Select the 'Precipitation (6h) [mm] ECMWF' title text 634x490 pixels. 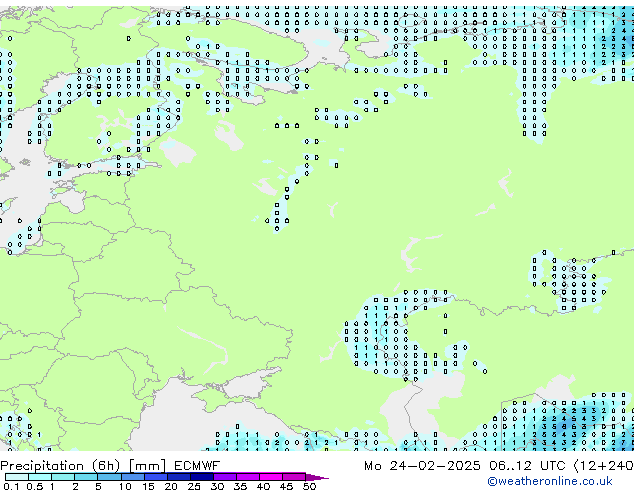[x=110, y=466]
